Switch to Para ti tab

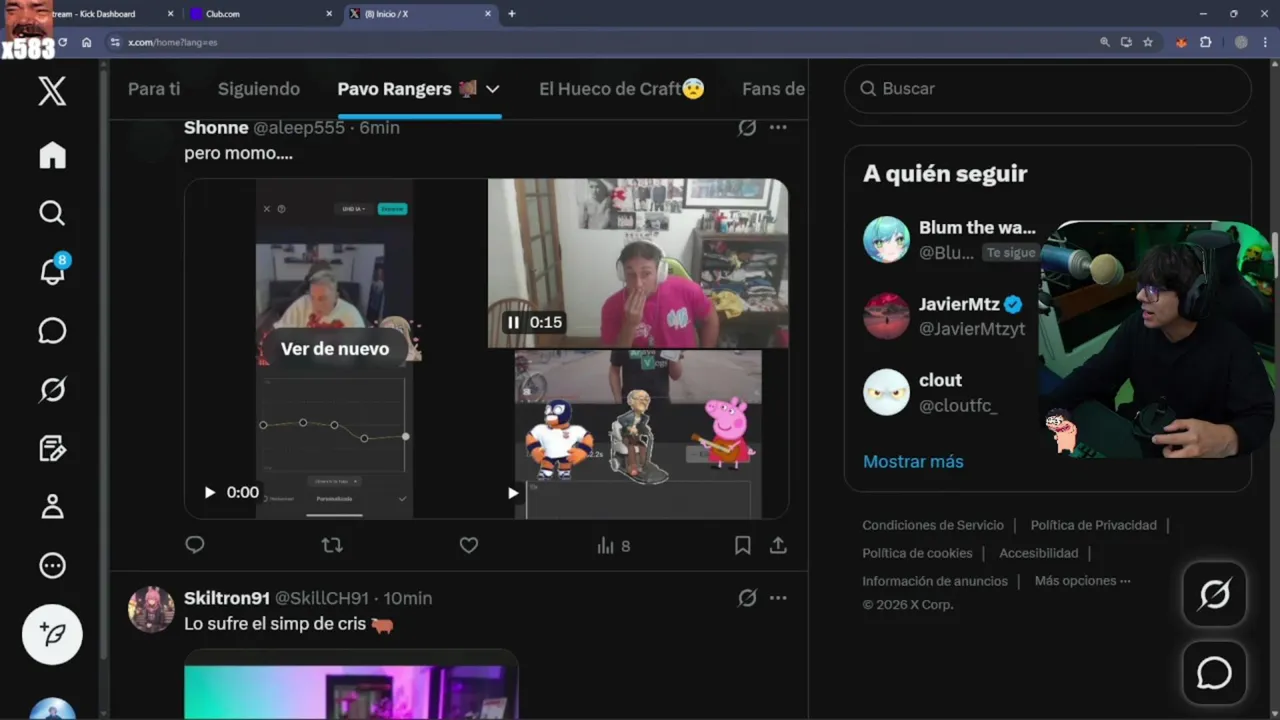[154, 89]
